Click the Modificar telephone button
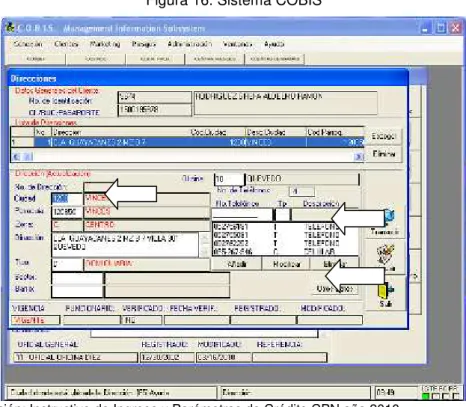Image resolution: width=466 pixels, height=407 pixels. point(286,264)
